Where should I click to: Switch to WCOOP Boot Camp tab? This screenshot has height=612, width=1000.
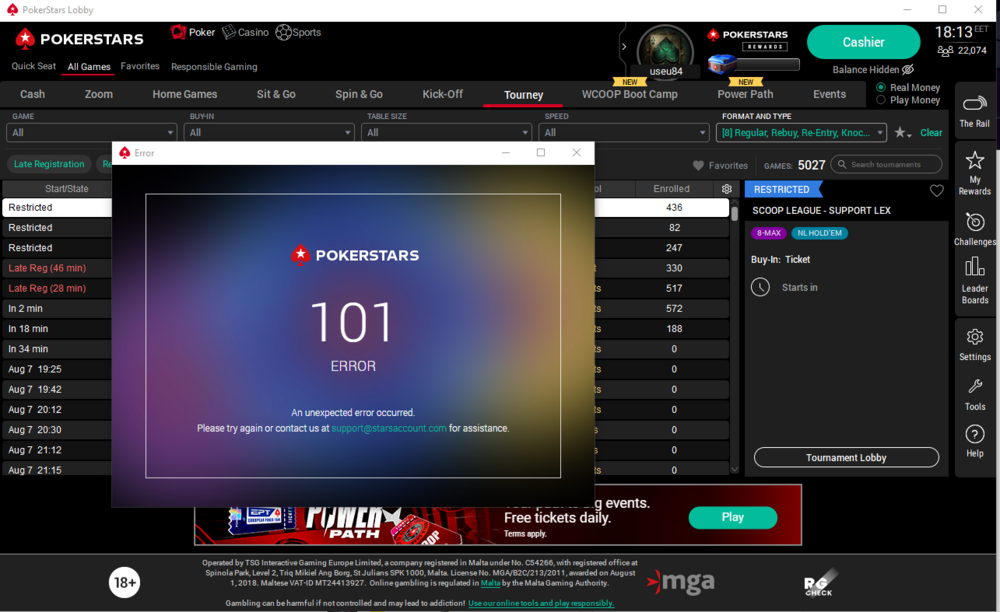pos(629,94)
